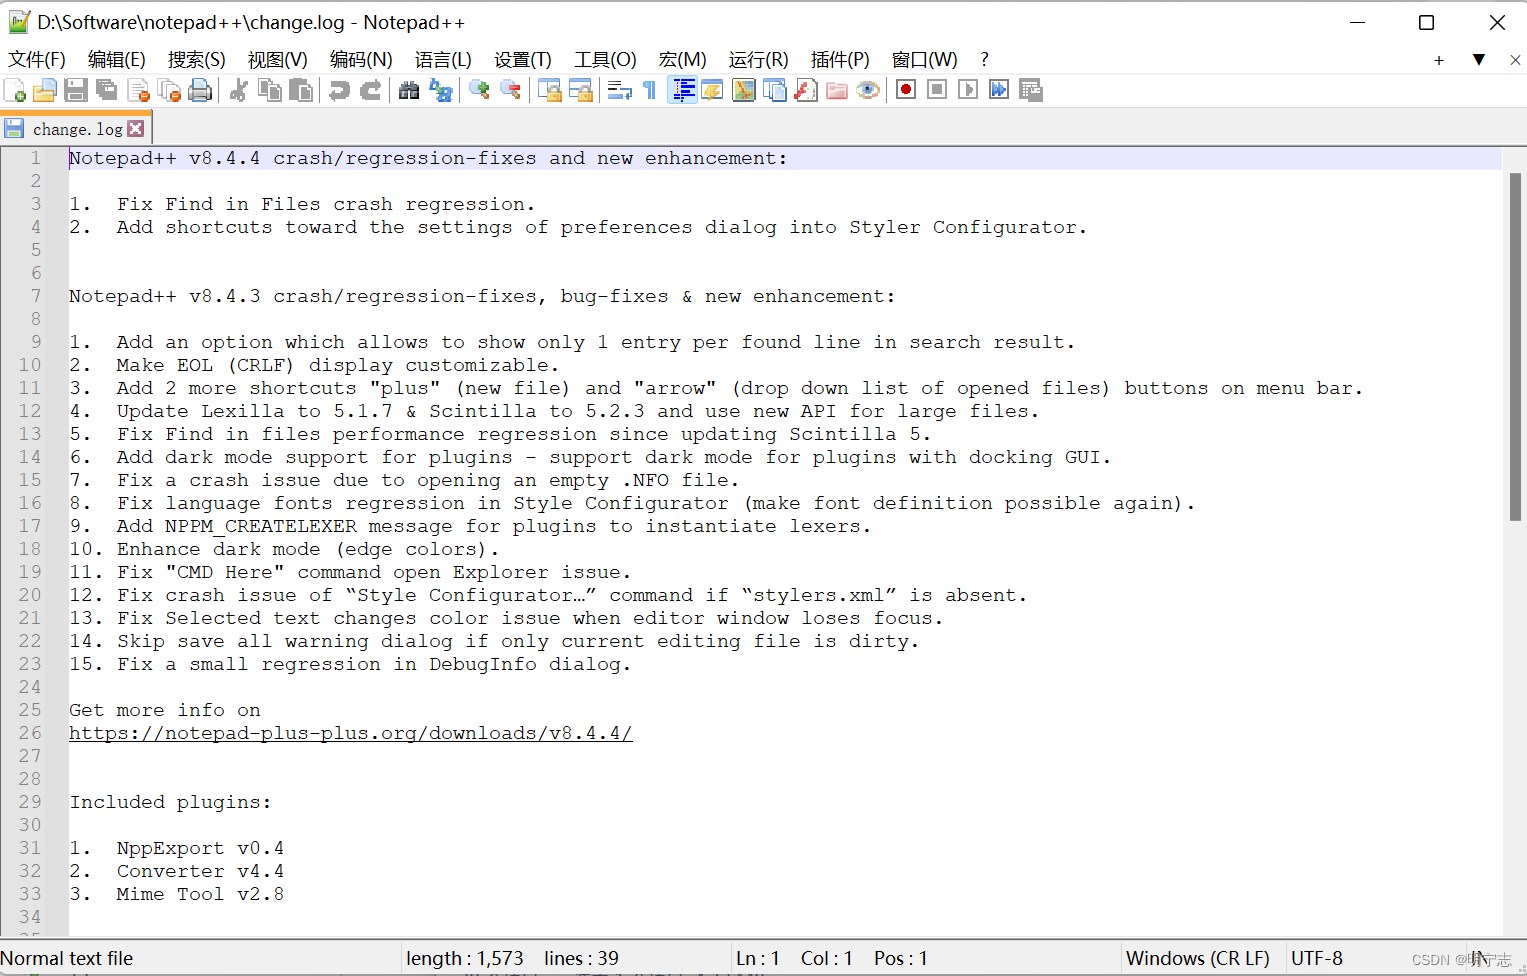Image resolution: width=1527 pixels, height=976 pixels.
Task: Open the user-defined language dialog icon
Action: pos(712,90)
